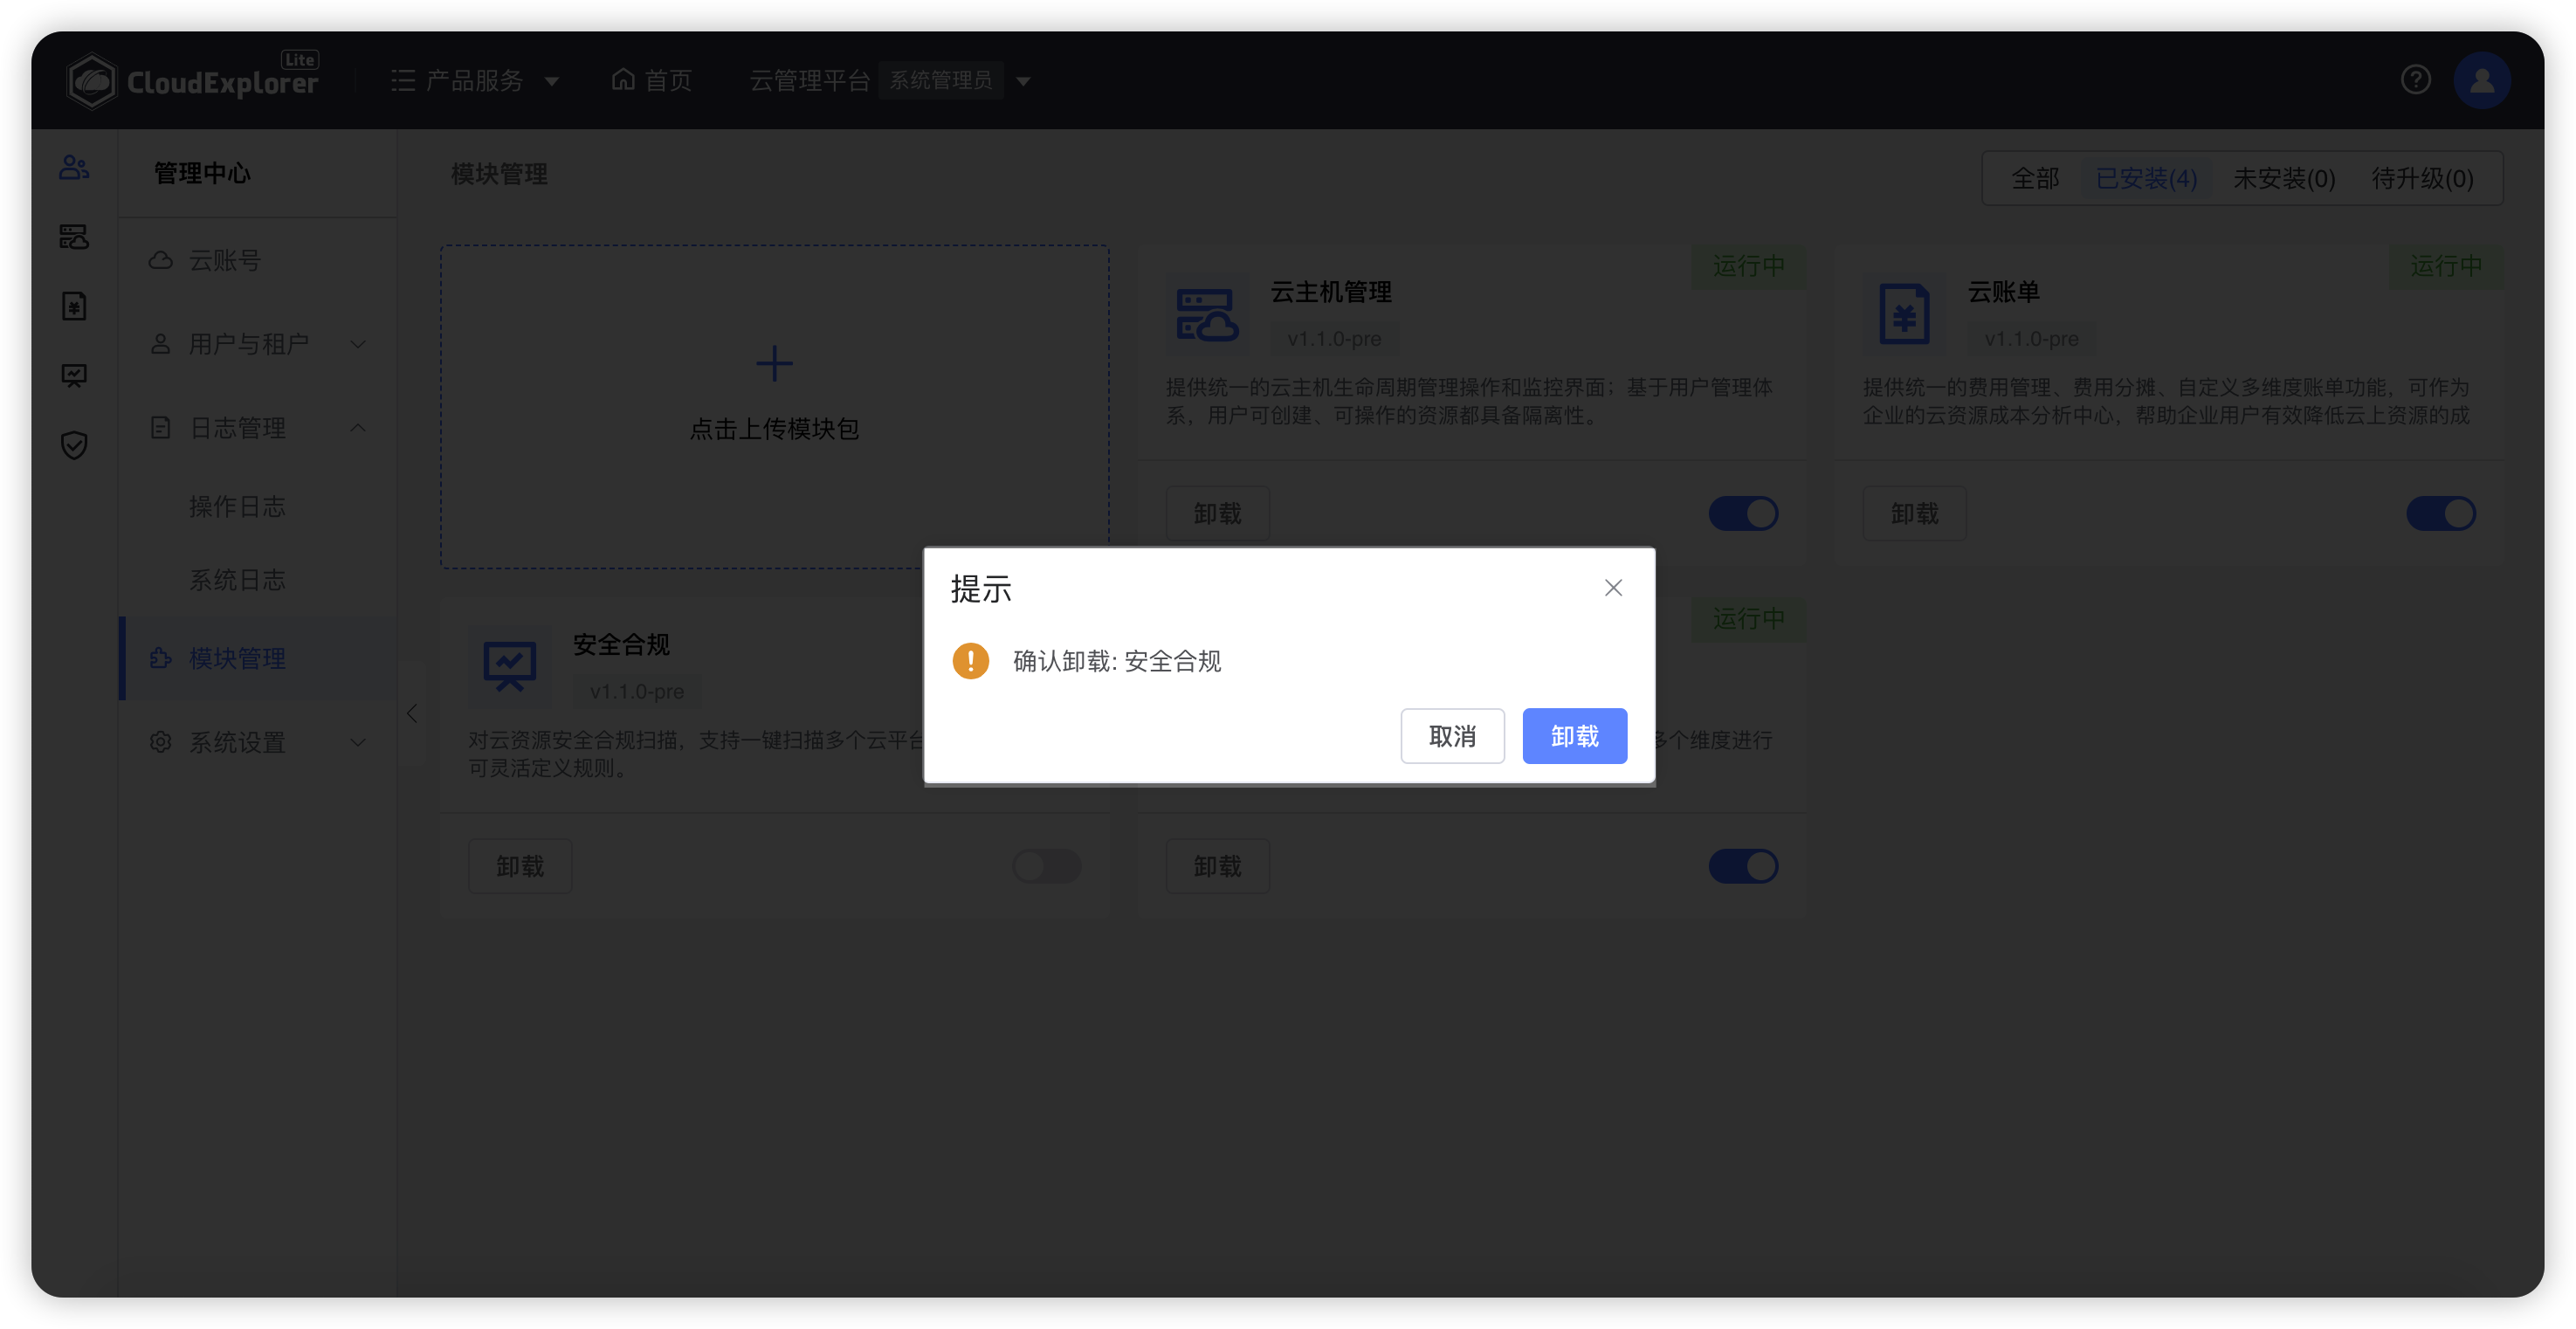The image size is (2576, 1329).
Task: Open 操作日志 in the sidebar
Action: coord(258,506)
